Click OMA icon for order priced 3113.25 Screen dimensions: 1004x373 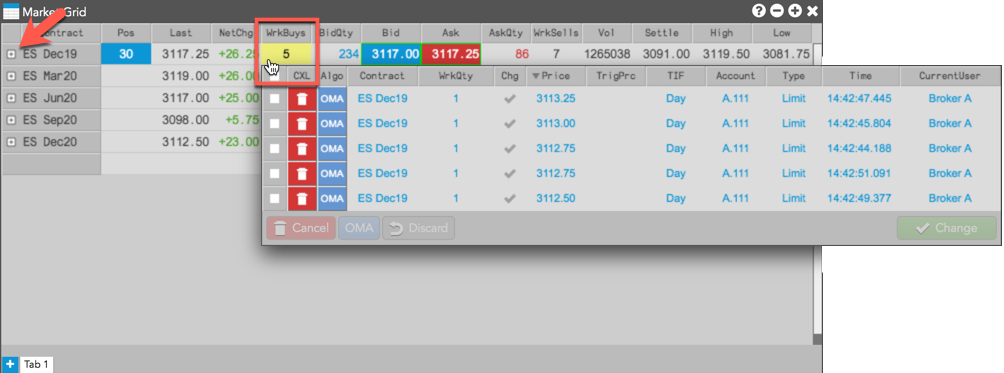(332, 99)
